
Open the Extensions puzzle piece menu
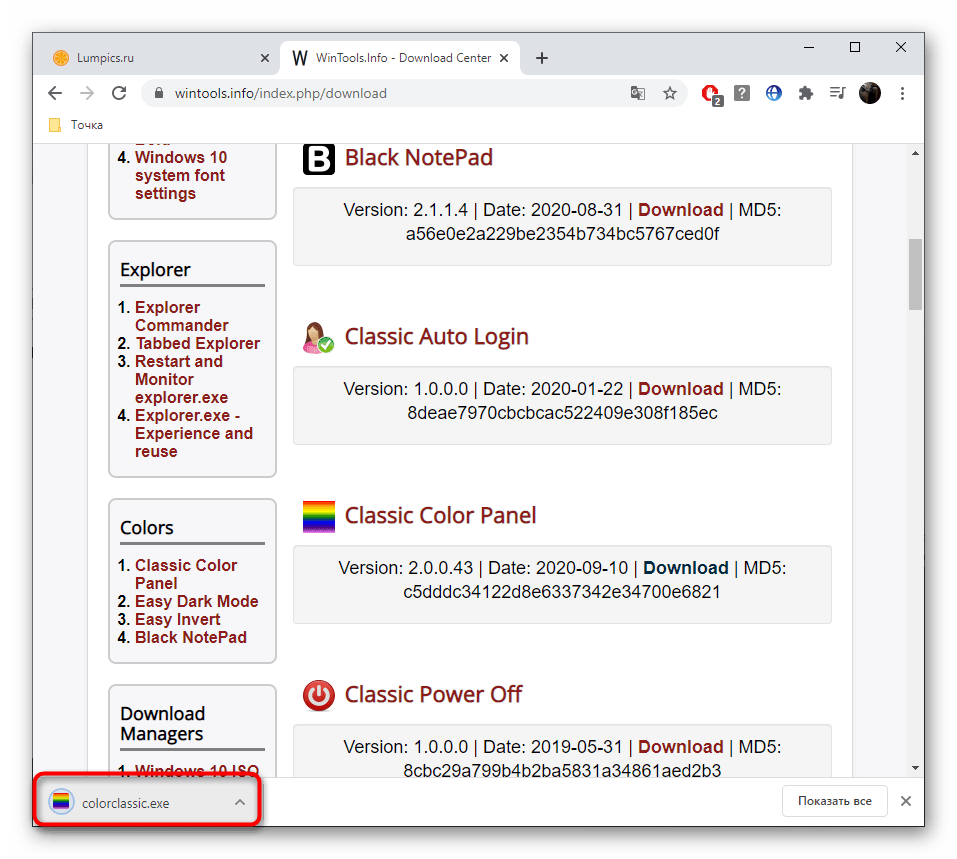[805, 93]
